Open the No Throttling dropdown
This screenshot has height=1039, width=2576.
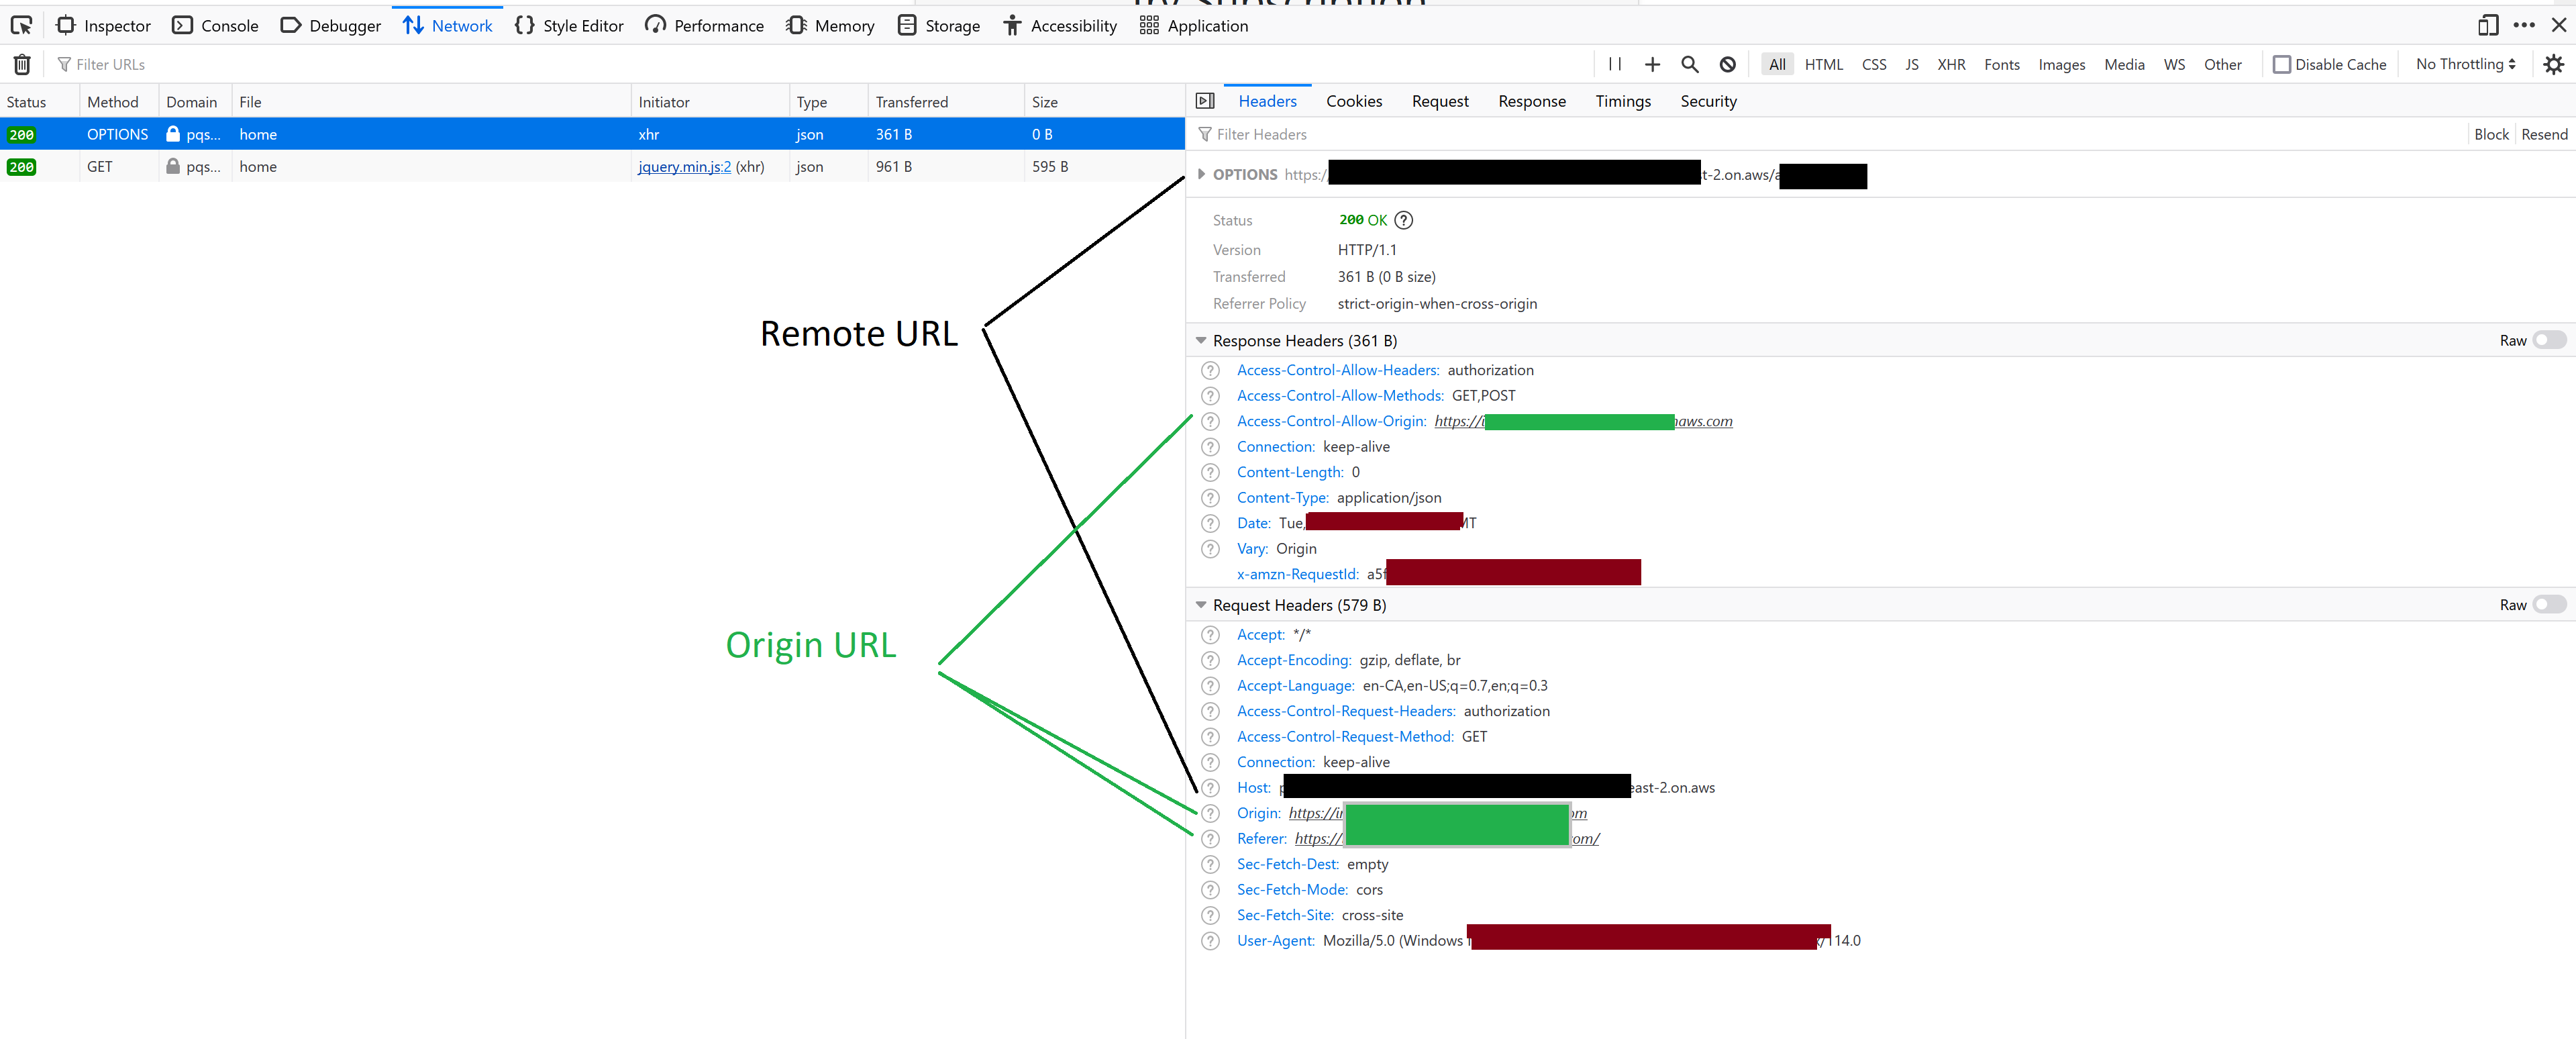[x=2465, y=64]
